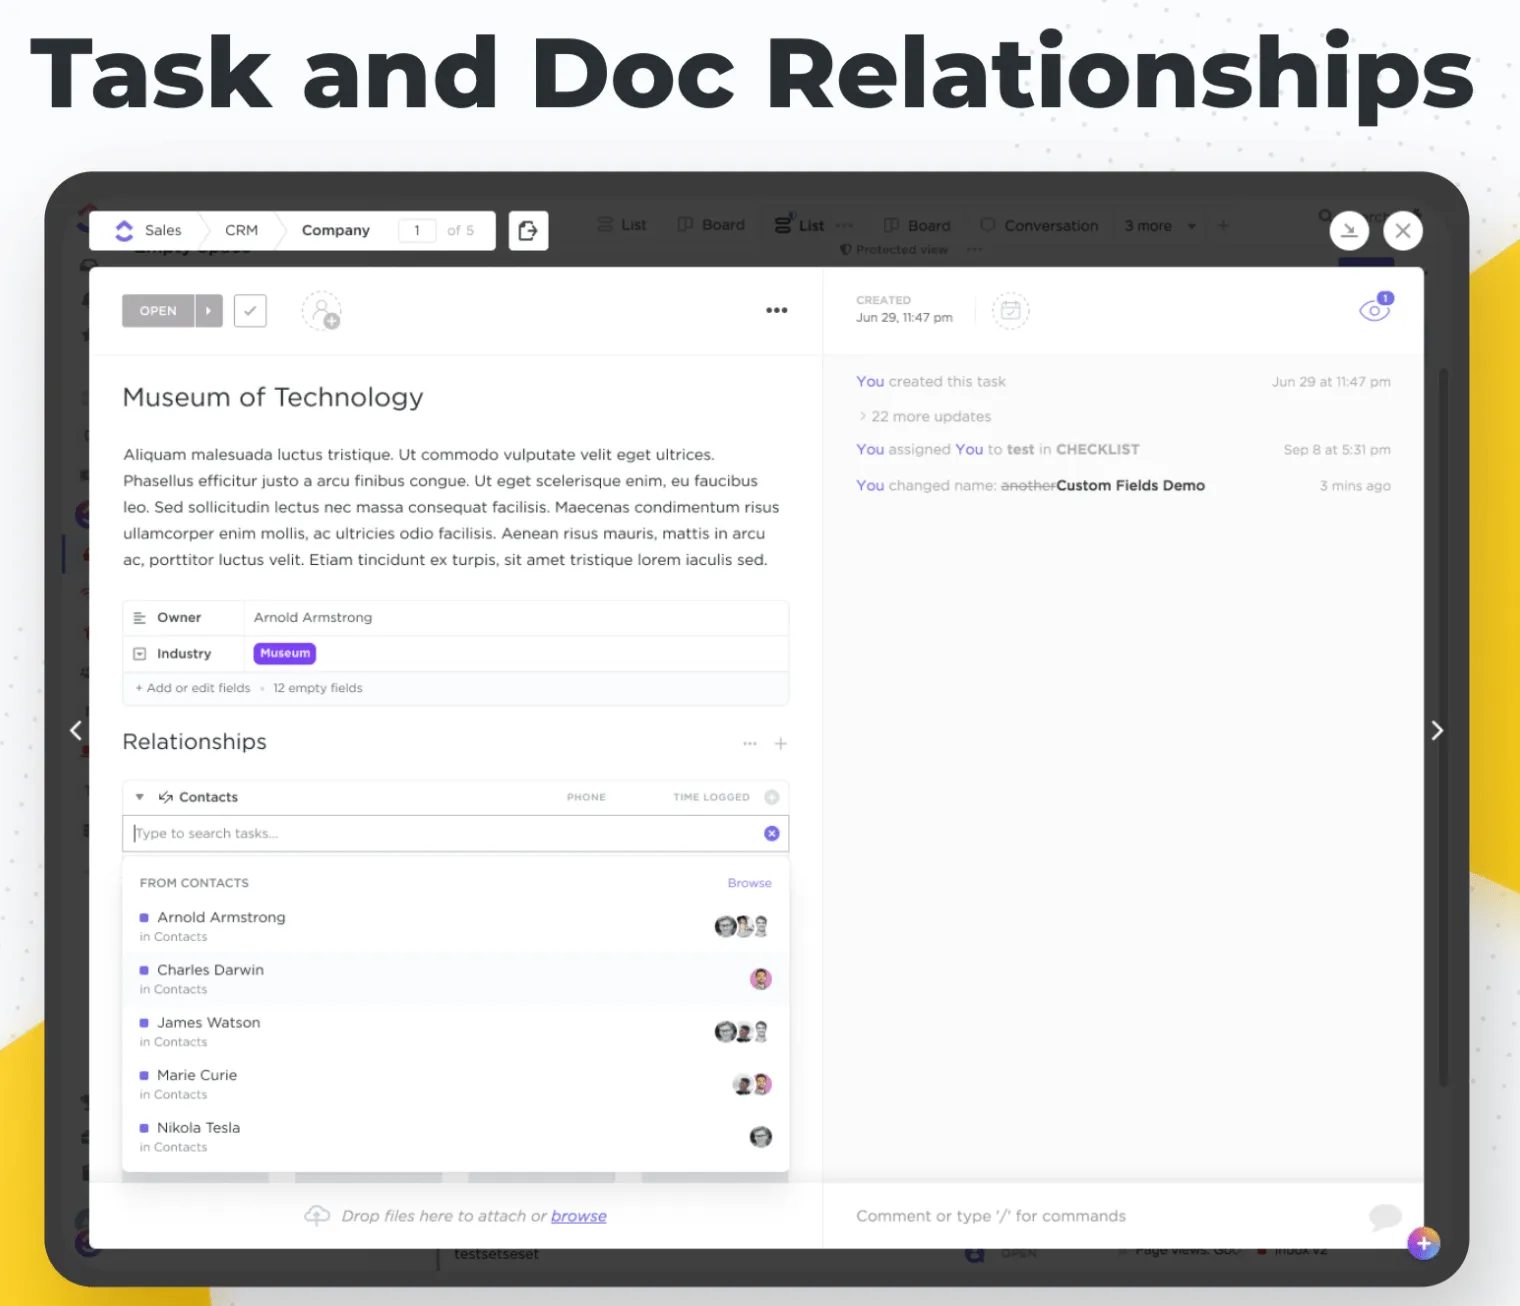Mark task complete with the checkmark box
This screenshot has height=1306, width=1520.
250,311
